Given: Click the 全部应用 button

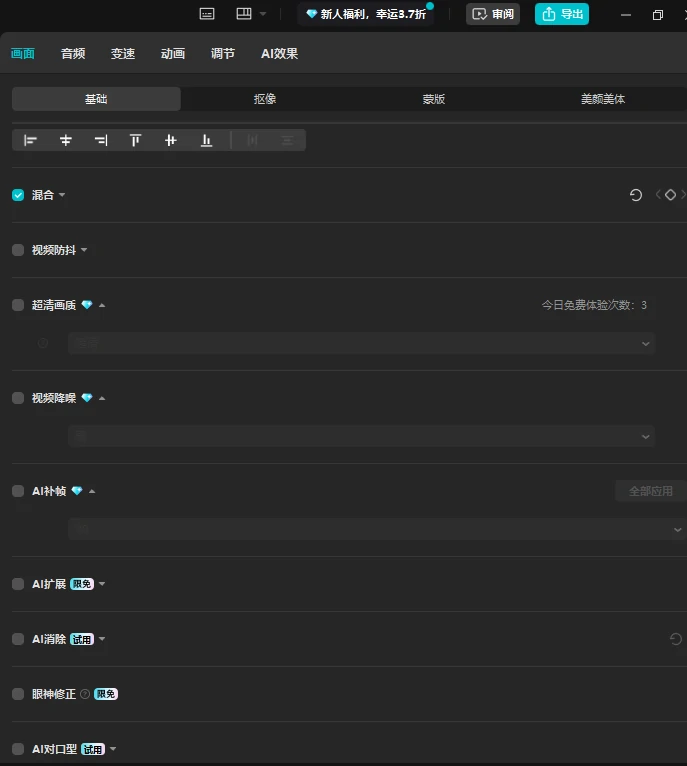Looking at the screenshot, I should (650, 491).
